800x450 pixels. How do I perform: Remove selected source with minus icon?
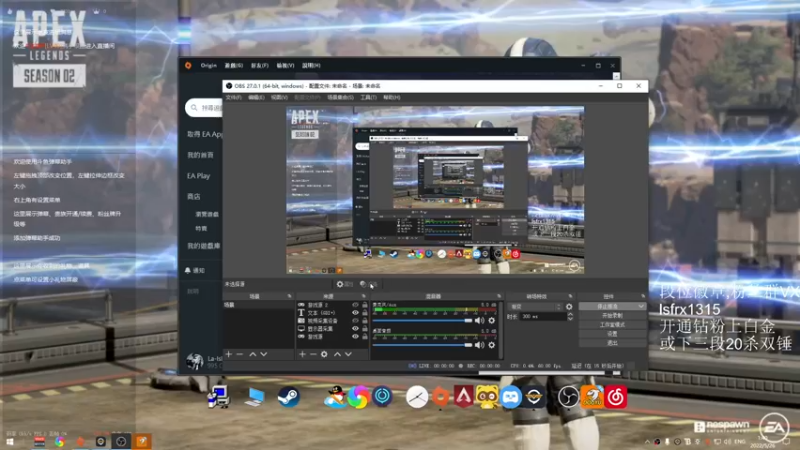(x=313, y=354)
